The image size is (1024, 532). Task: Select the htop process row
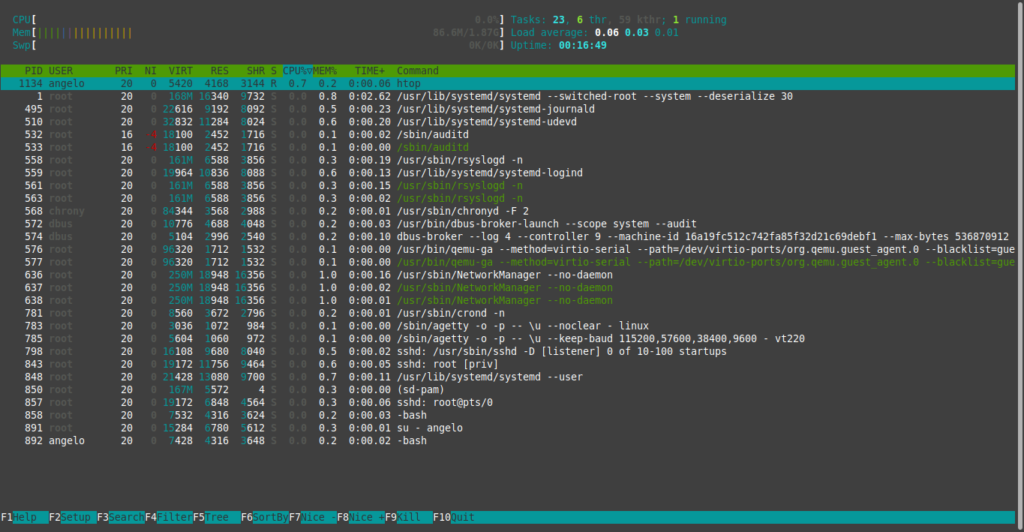[507, 84]
